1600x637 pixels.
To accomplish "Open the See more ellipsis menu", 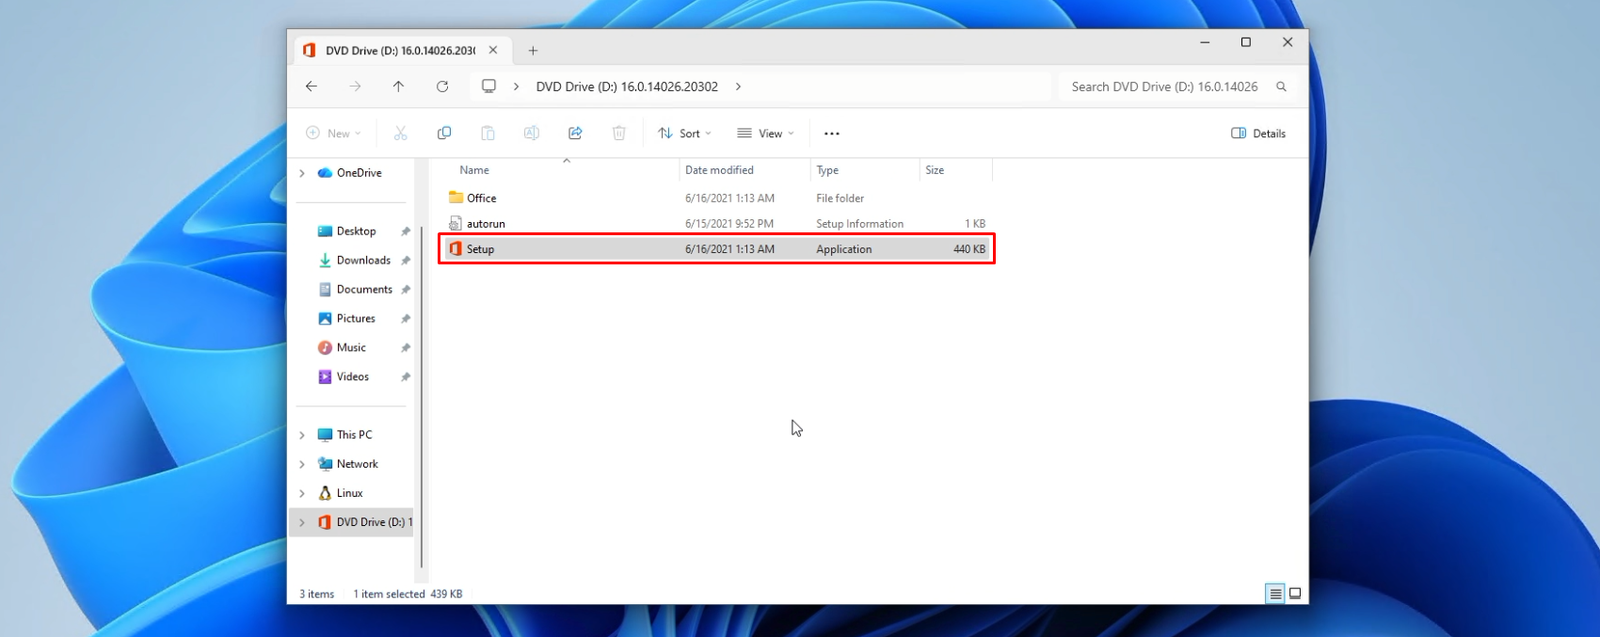I will [x=832, y=133].
